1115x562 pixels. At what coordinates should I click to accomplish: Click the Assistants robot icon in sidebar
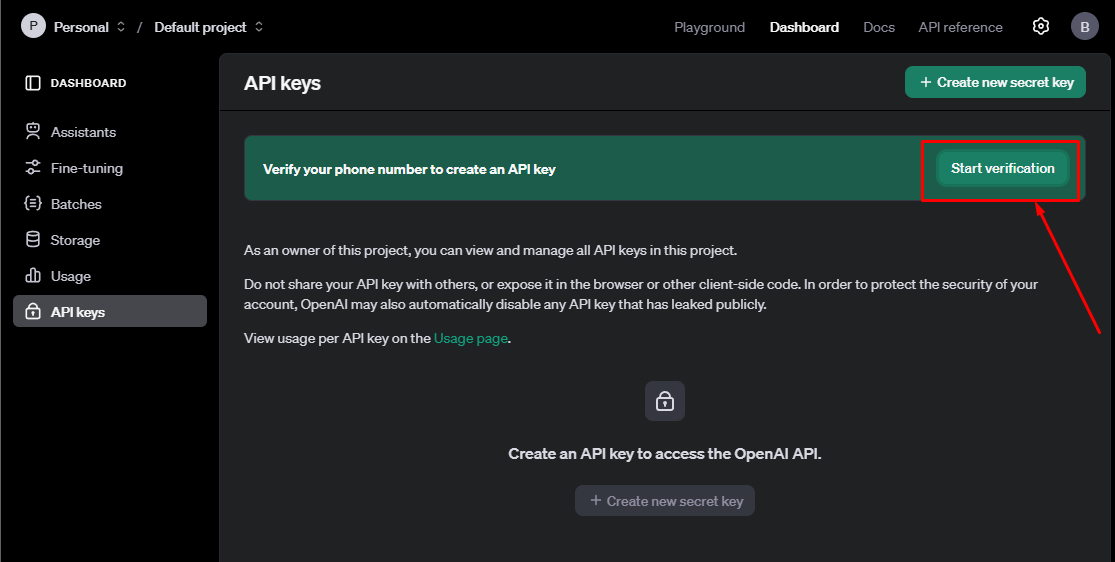coord(33,132)
